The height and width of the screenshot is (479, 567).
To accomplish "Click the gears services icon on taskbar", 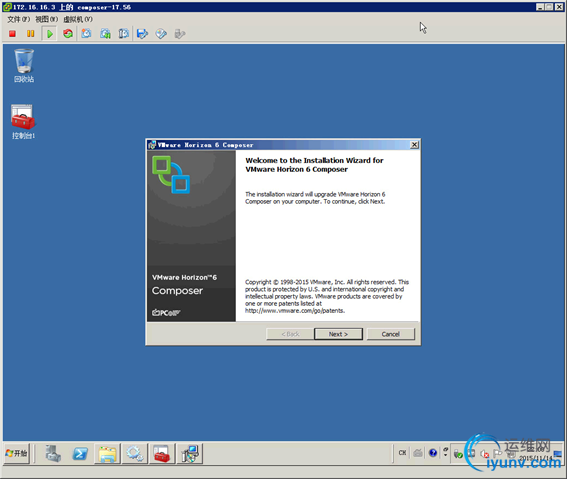I will click(x=135, y=453).
